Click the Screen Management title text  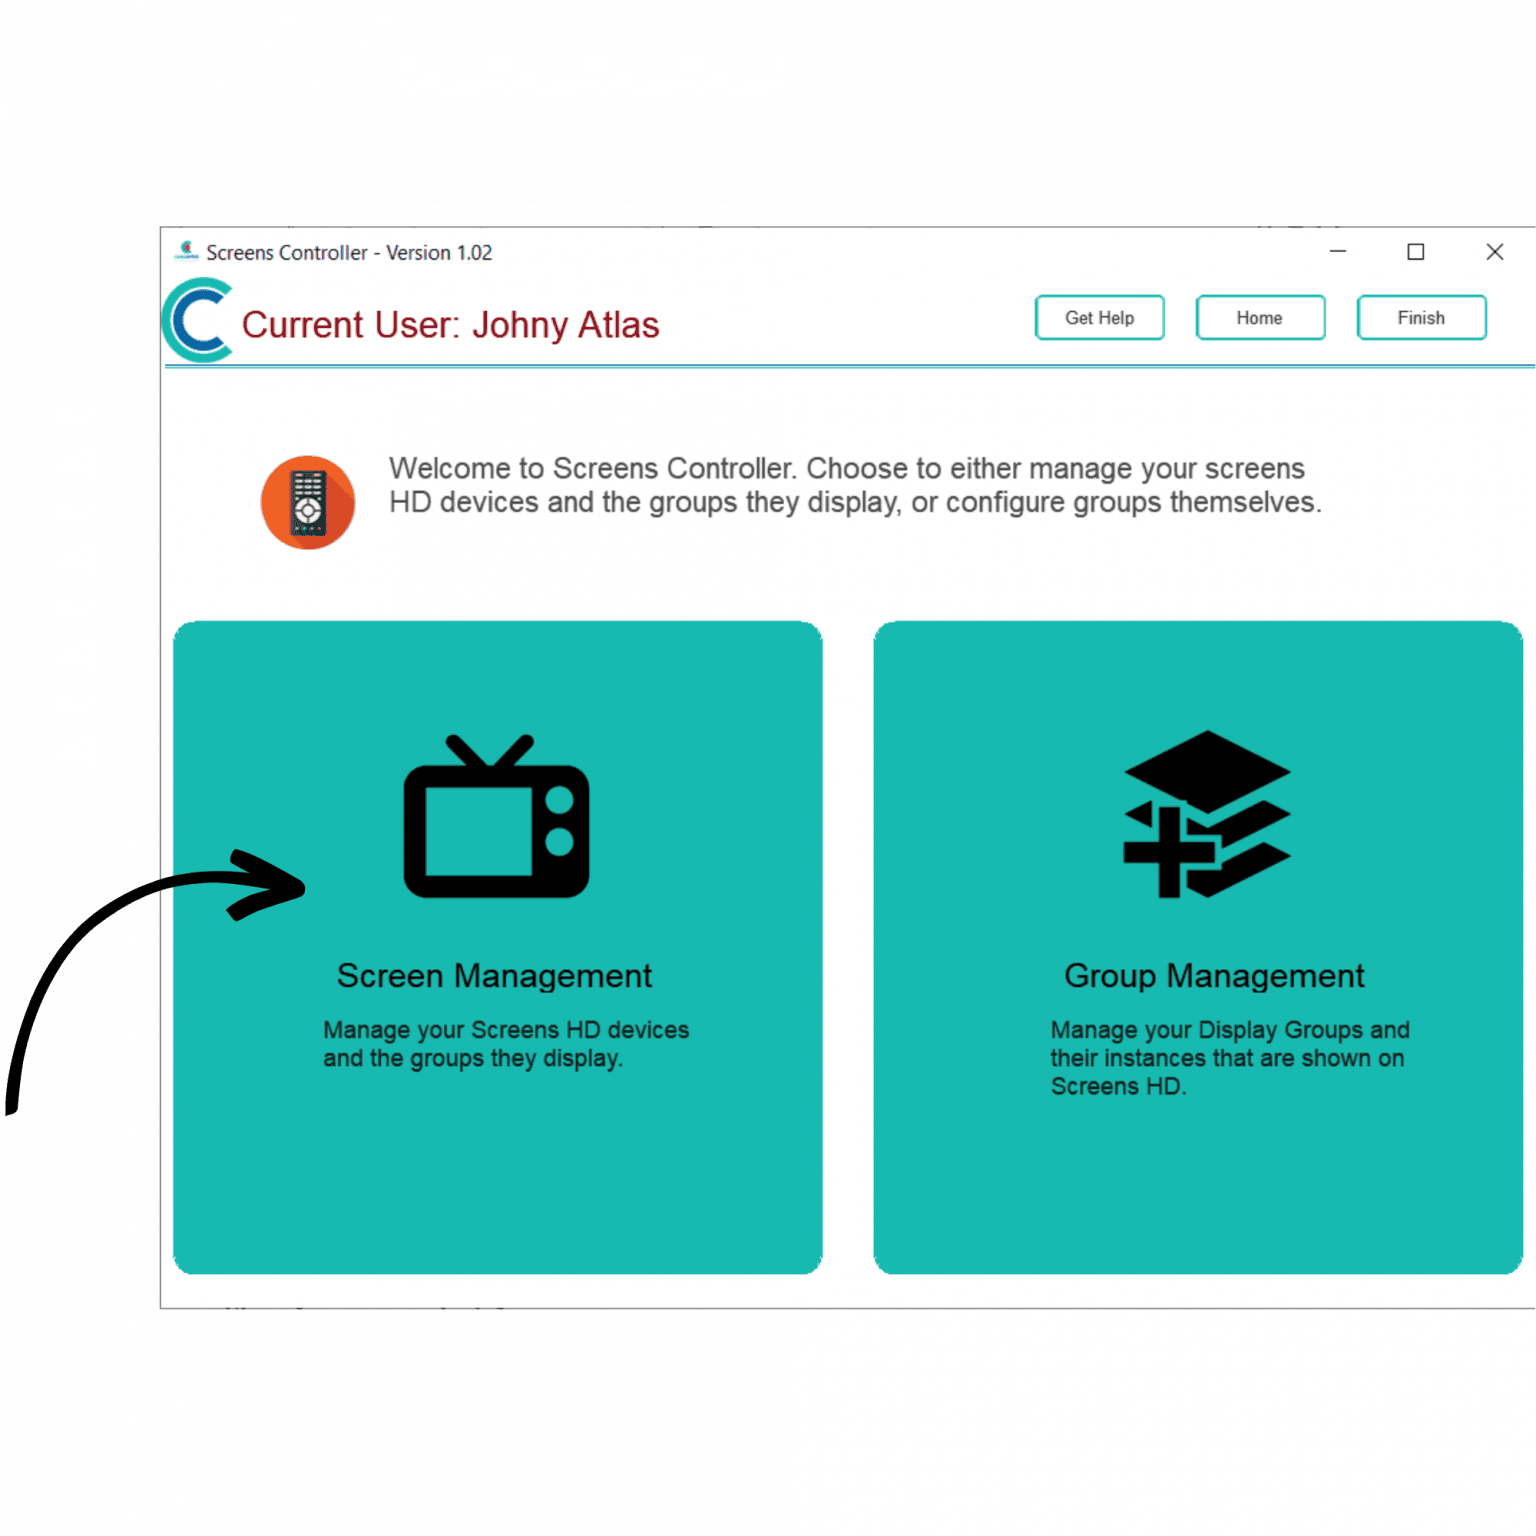click(494, 975)
